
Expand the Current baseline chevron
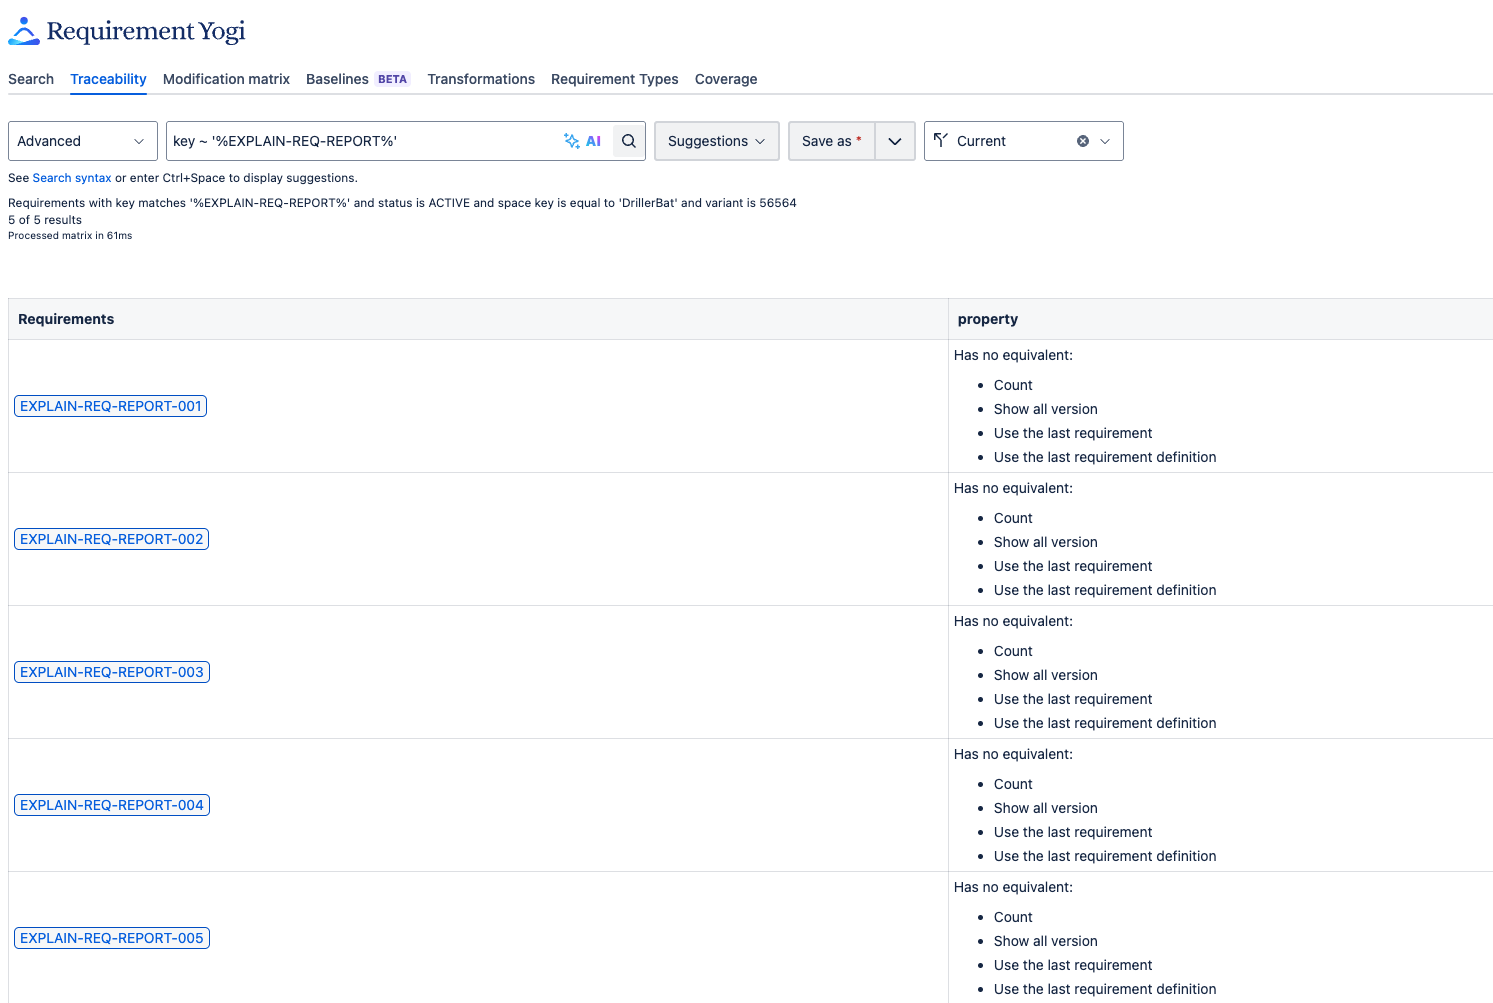coord(1105,141)
